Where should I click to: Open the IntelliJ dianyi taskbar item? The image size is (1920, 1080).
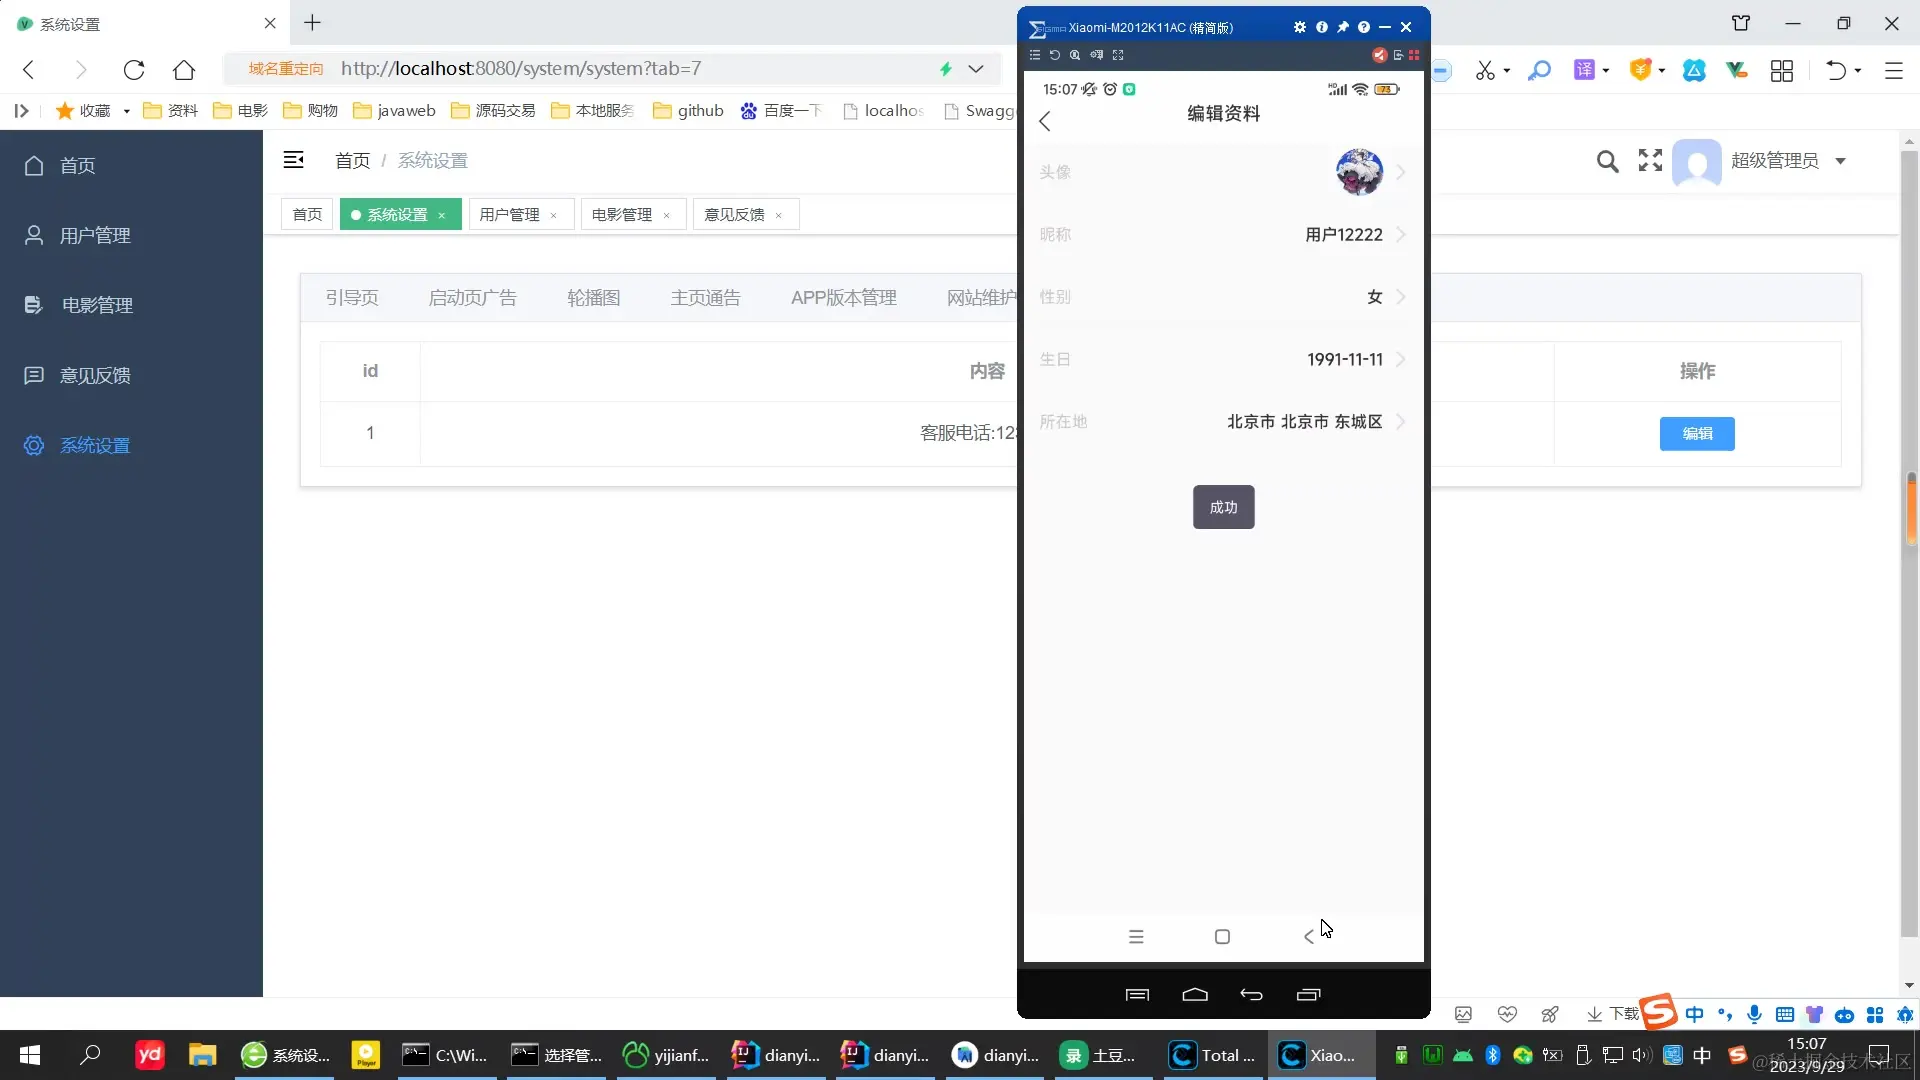(776, 1055)
